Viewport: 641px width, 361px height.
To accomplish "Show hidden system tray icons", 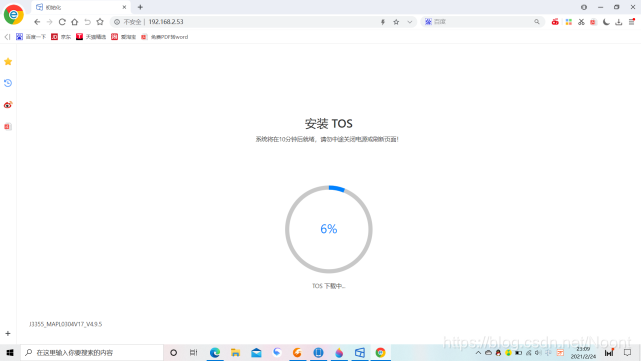I will pos(478,352).
